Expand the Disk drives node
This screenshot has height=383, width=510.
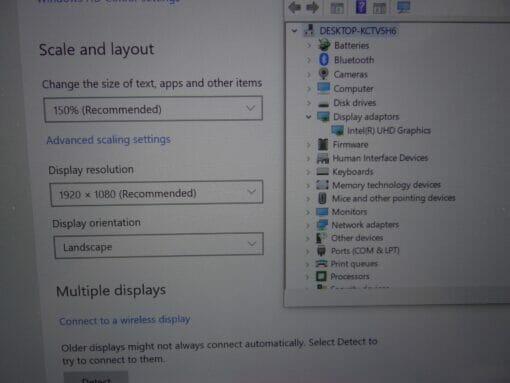tap(309, 103)
